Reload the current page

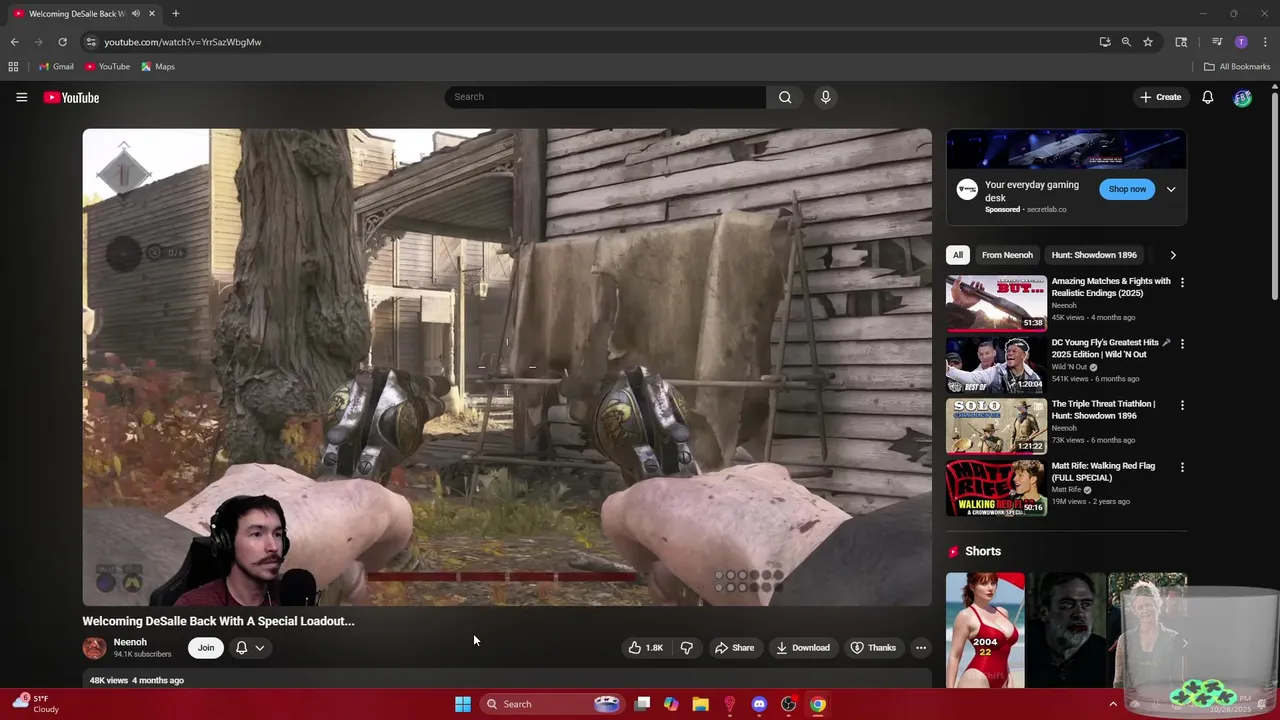tap(62, 42)
